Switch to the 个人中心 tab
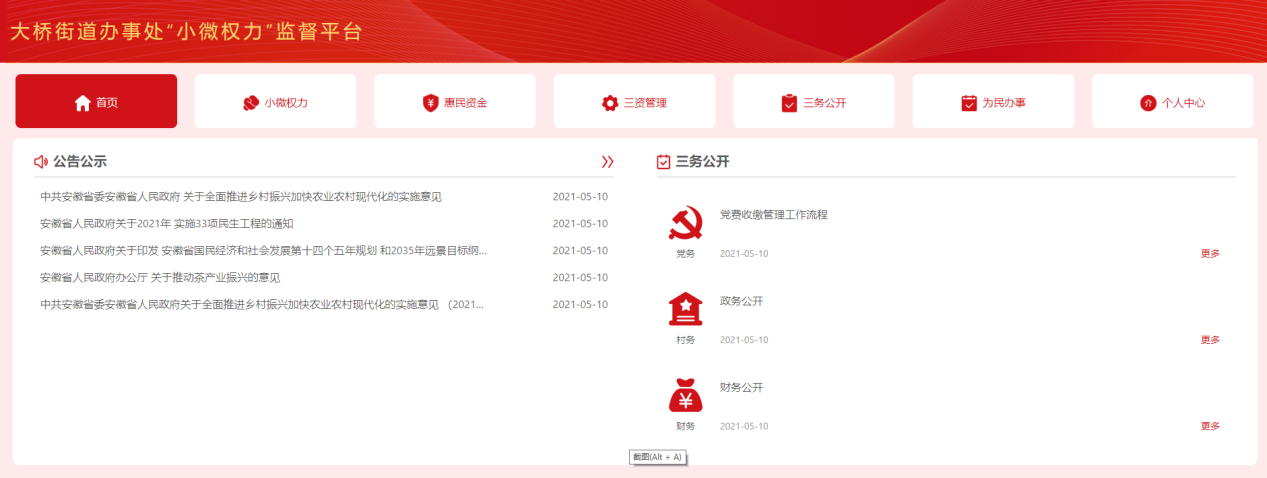1267x478 pixels. (x=1172, y=102)
